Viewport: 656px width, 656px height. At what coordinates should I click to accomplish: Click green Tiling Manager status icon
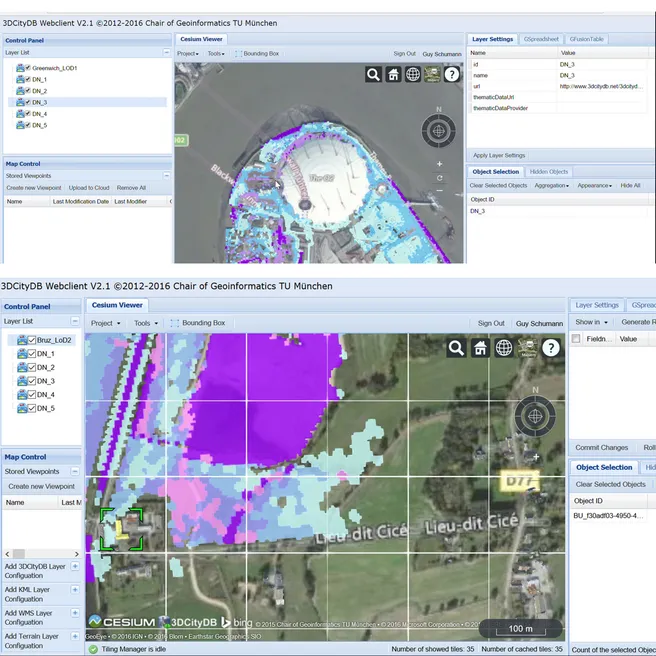coord(93,649)
